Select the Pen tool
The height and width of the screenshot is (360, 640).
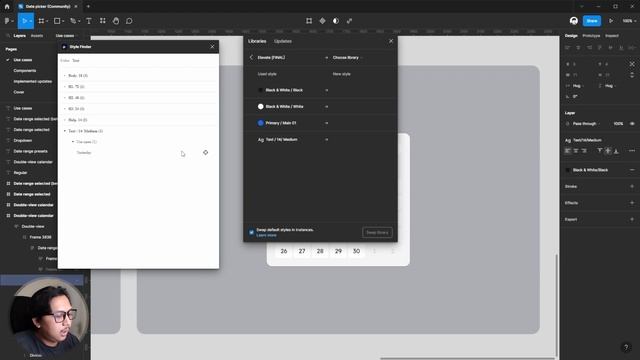click(73, 21)
